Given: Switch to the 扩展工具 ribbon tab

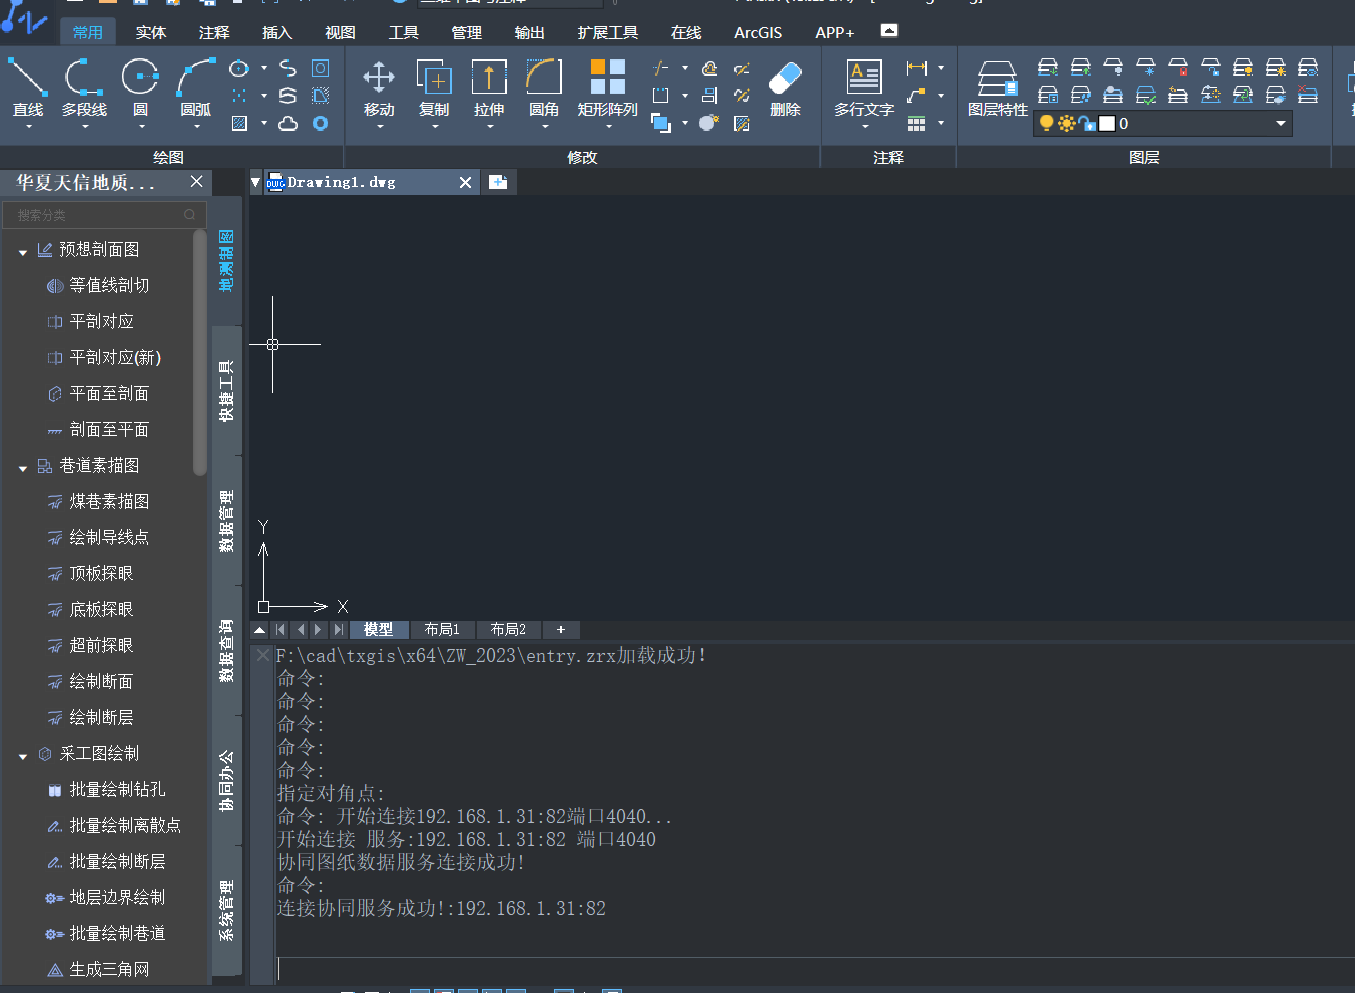Looking at the screenshot, I should [x=608, y=32].
